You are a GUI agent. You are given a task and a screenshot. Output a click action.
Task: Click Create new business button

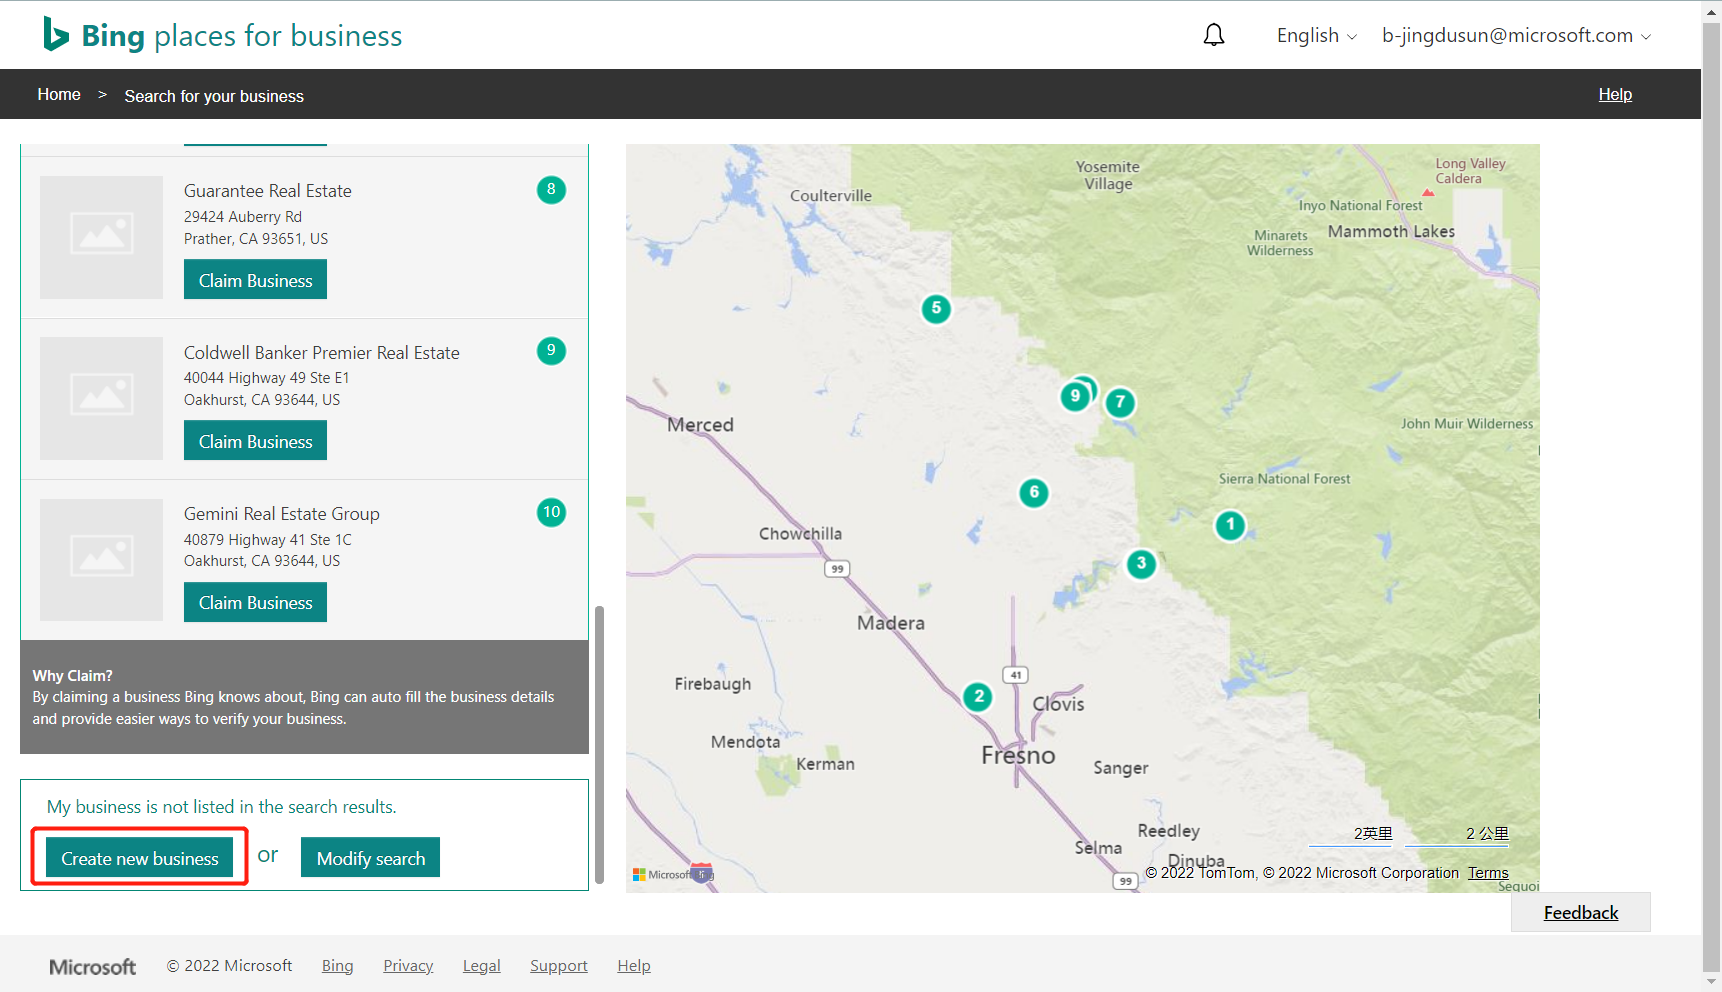pos(140,858)
